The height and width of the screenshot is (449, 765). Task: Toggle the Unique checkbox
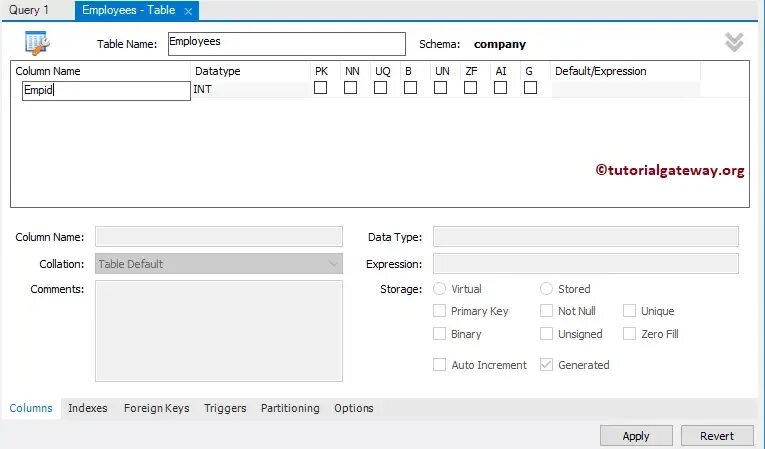click(x=629, y=311)
